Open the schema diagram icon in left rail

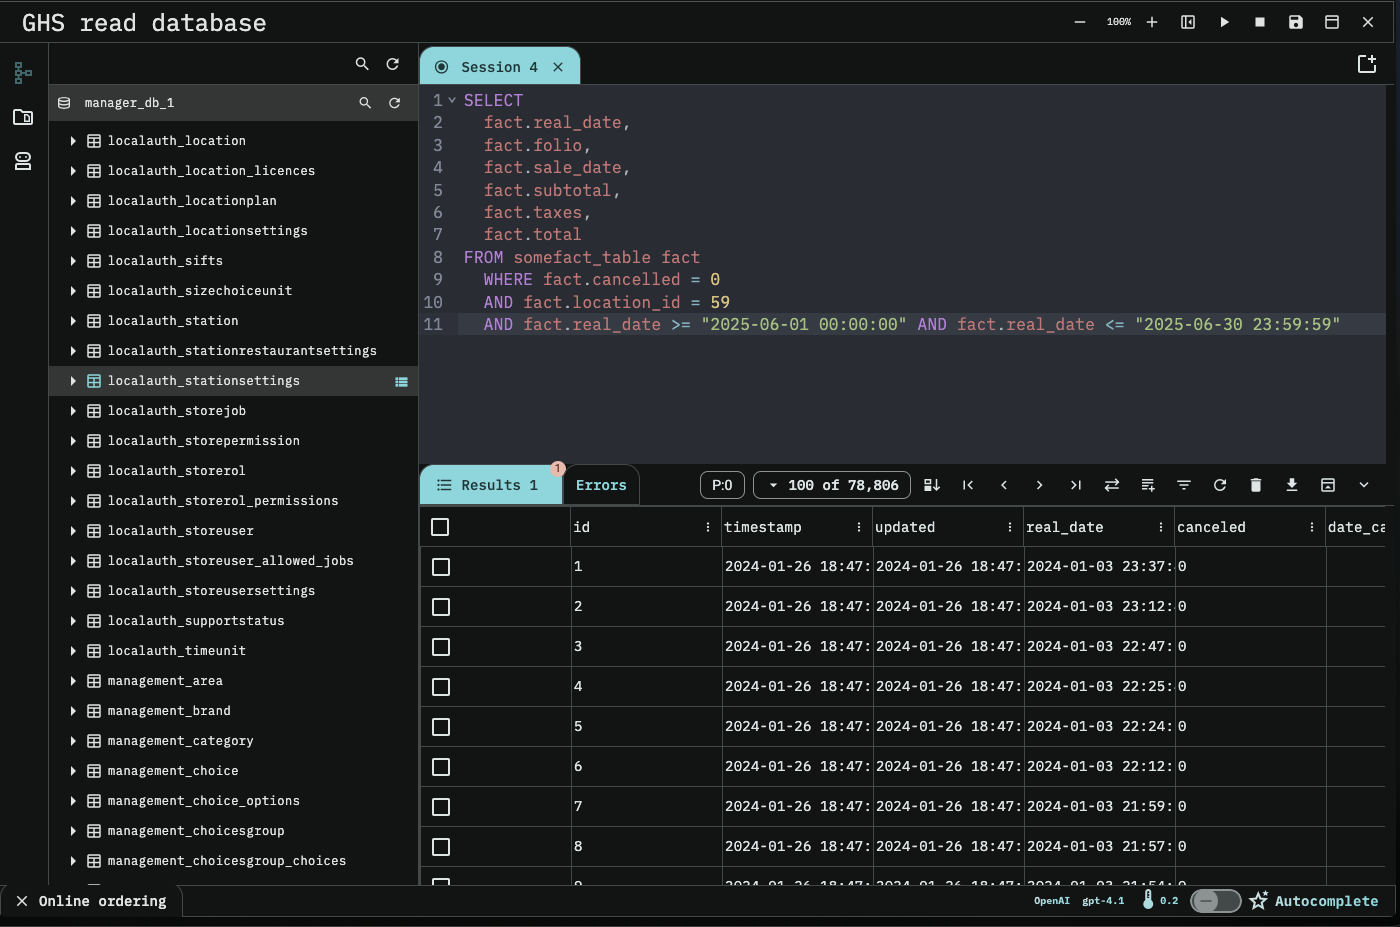[23, 73]
